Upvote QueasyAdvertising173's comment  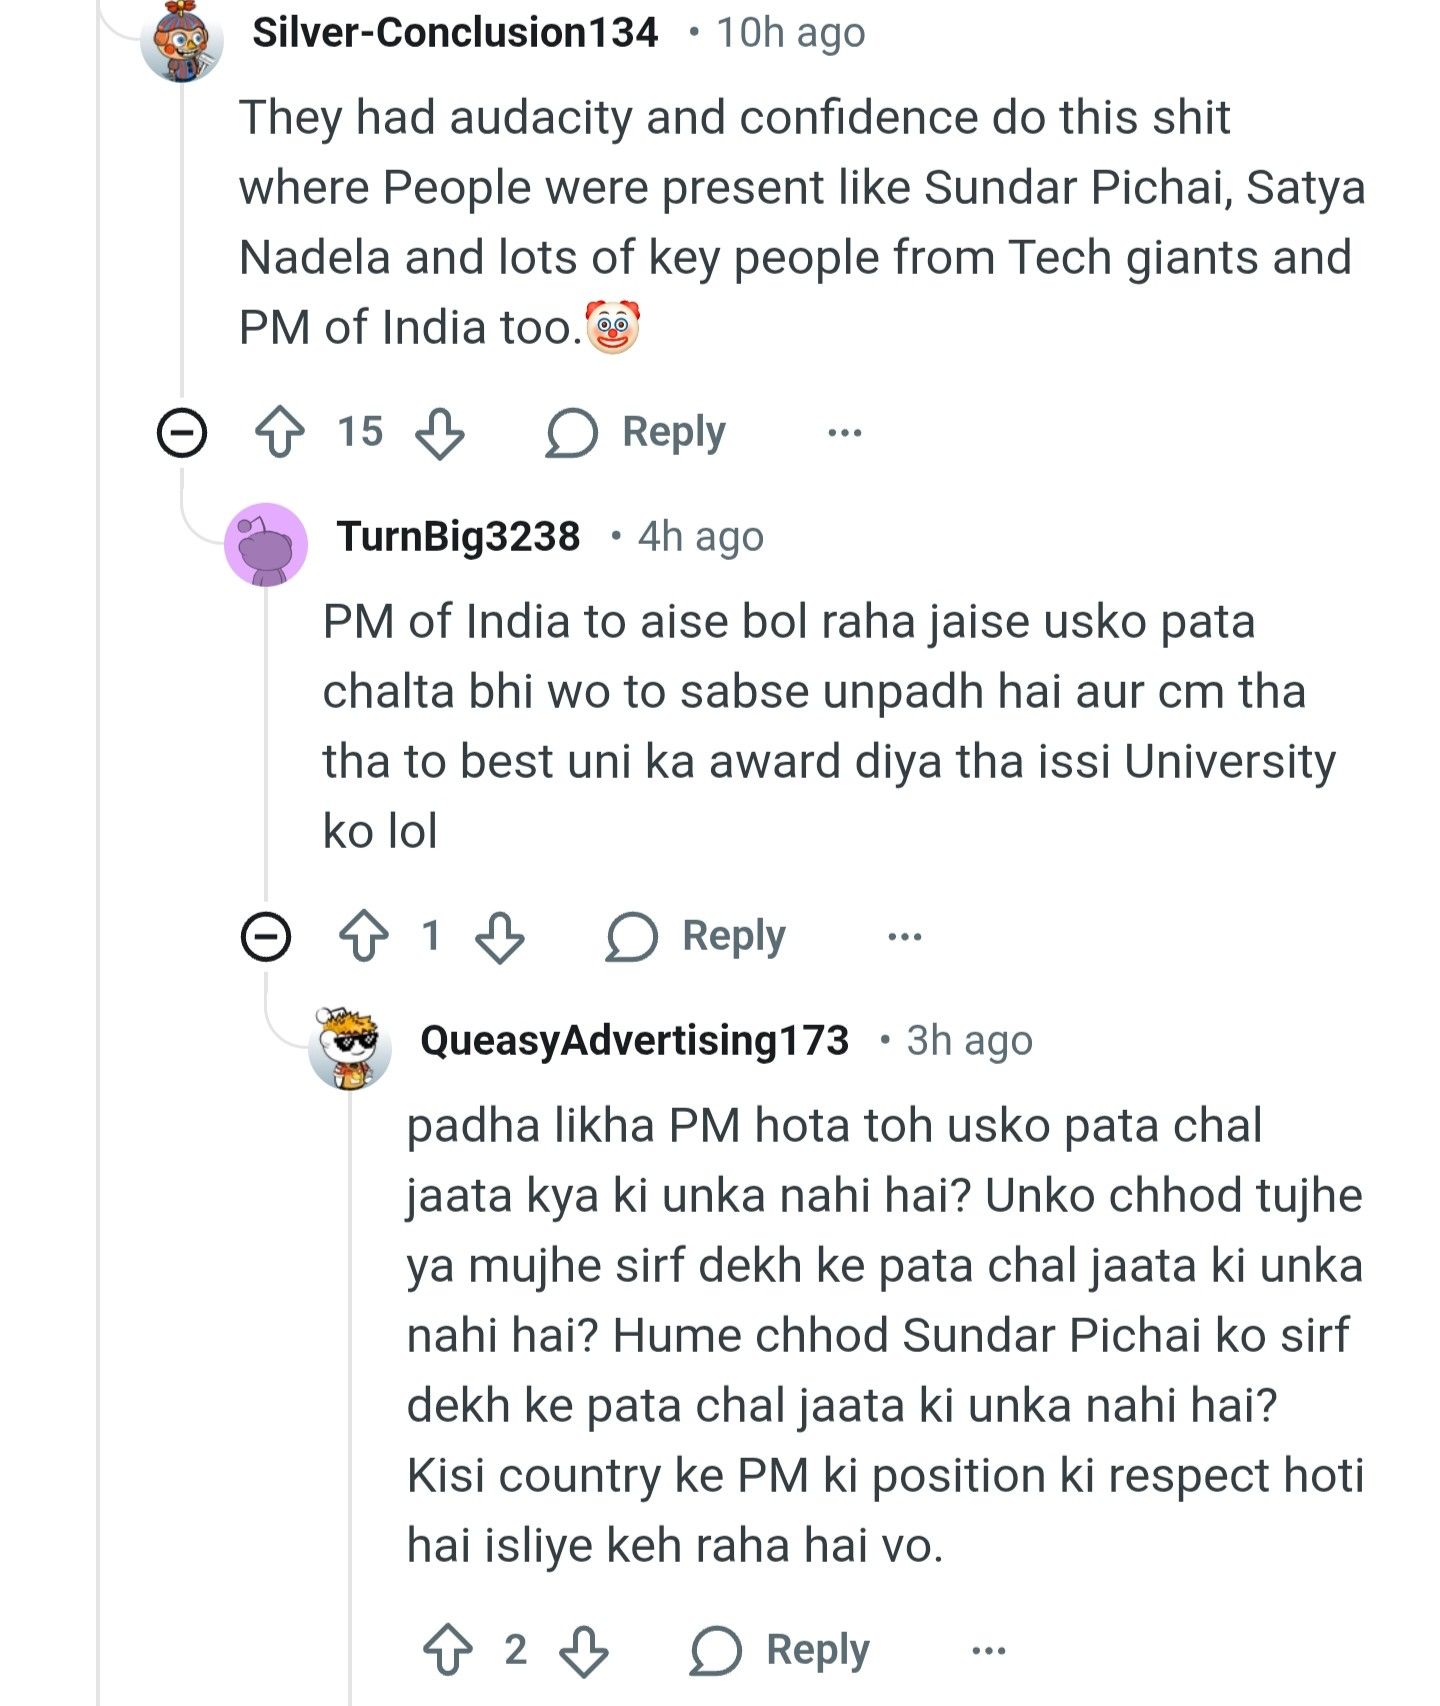point(448,1650)
